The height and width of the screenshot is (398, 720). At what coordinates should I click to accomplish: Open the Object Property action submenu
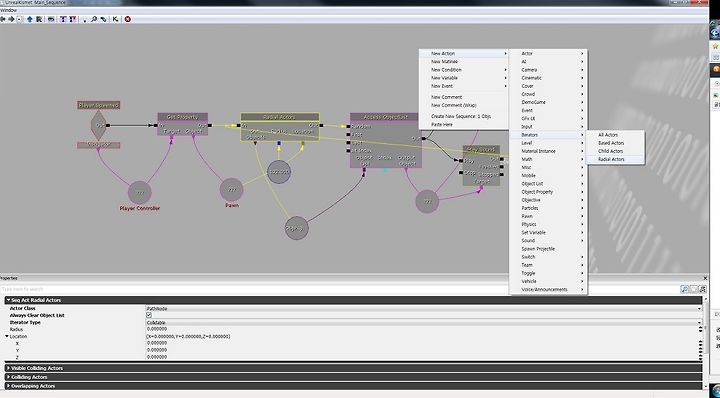point(548,192)
